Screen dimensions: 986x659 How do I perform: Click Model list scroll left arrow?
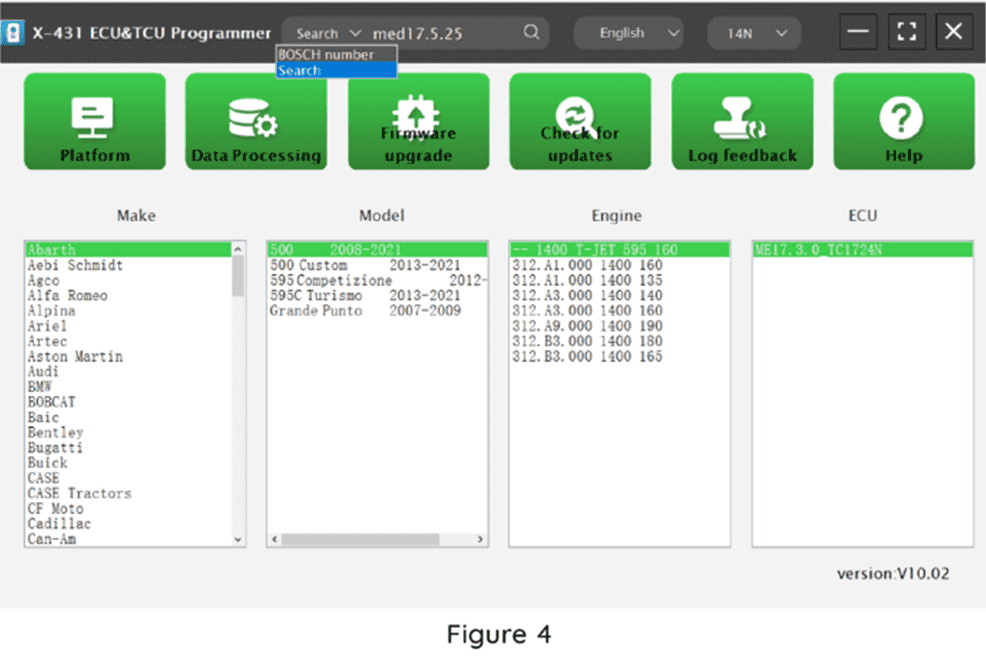[x=274, y=540]
